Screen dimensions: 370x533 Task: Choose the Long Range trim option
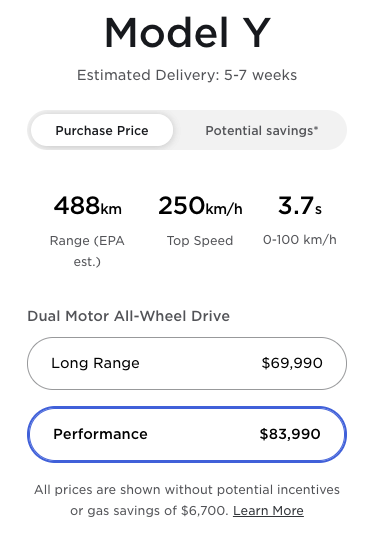pyautogui.click(x=187, y=363)
